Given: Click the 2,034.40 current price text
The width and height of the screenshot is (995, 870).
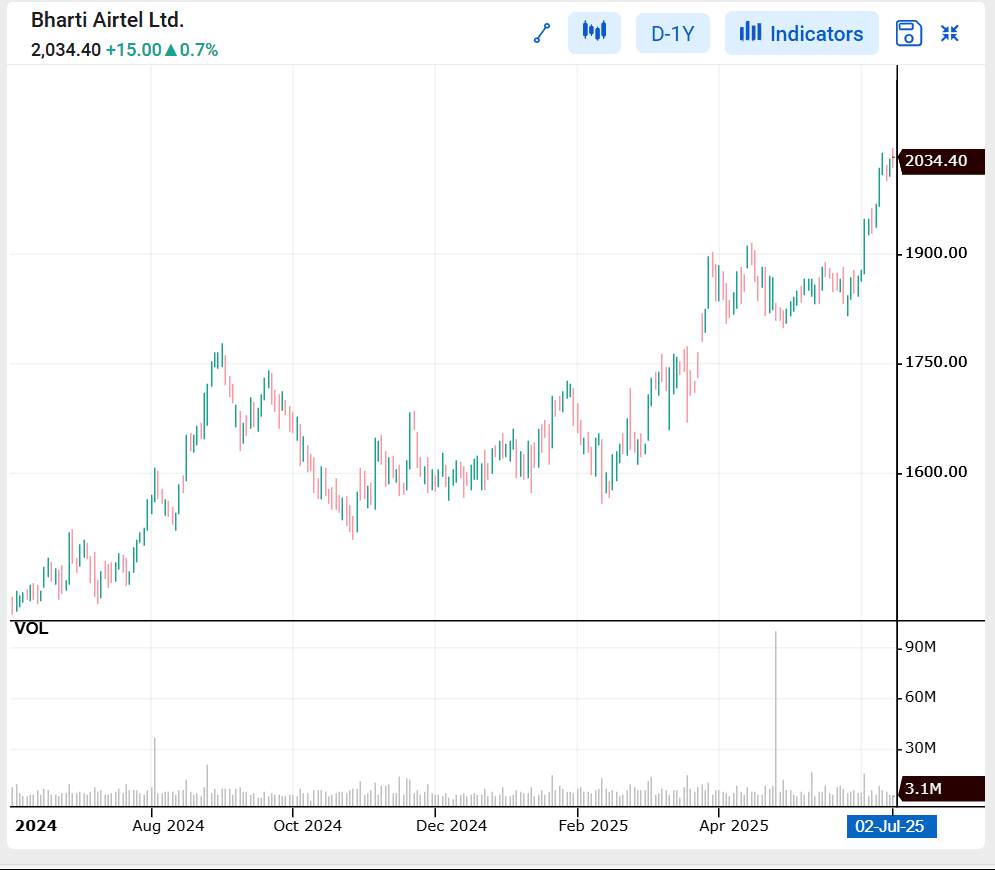Looking at the screenshot, I should (x=66, y=50).
